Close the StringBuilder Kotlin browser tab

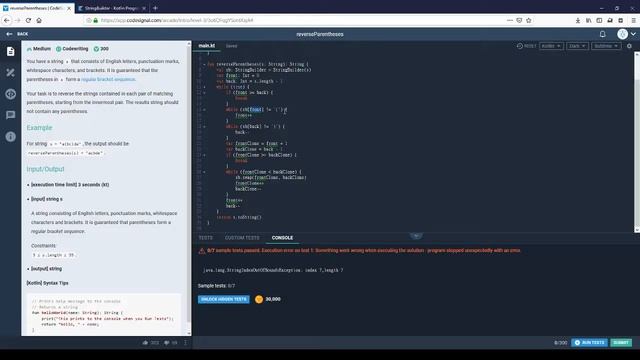(144, 8)
